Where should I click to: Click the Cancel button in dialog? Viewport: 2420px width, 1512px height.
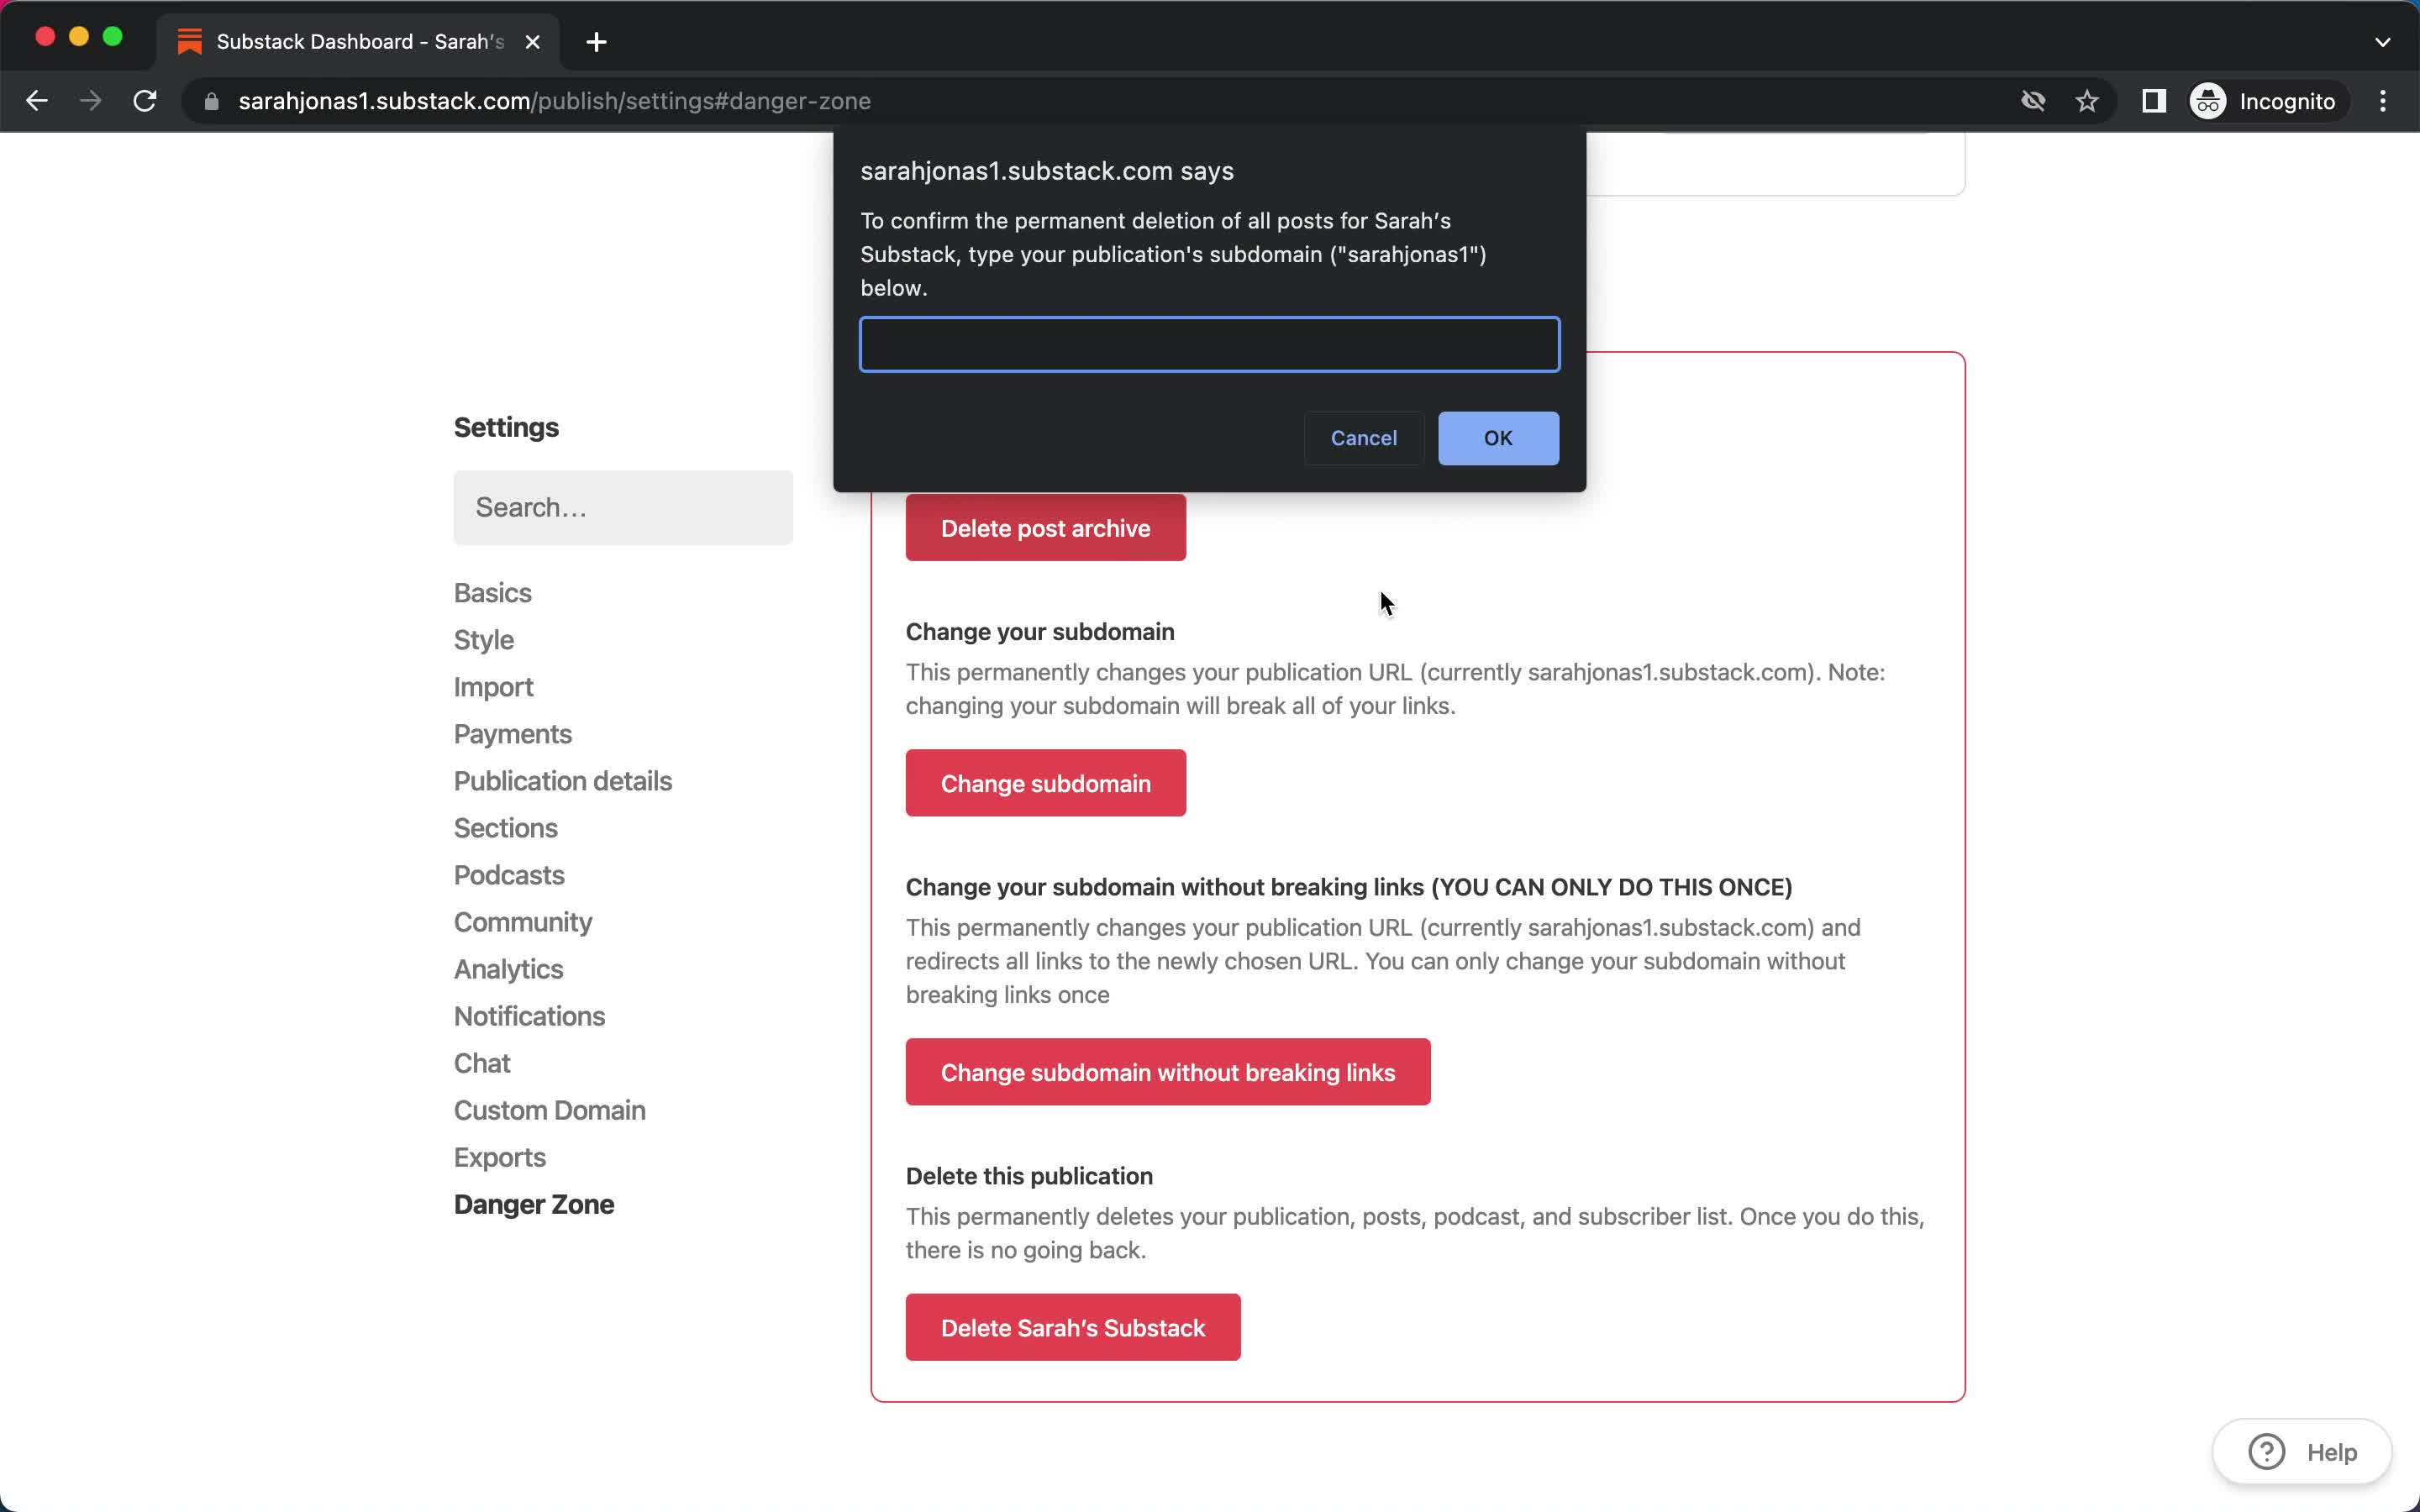[x=1364, y=438]
